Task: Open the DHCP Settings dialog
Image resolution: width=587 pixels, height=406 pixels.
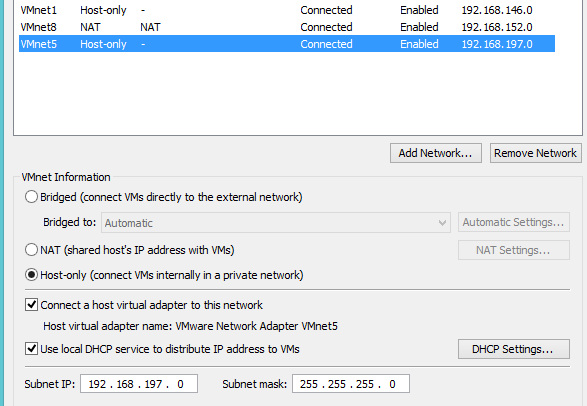Action: [x=514, y=349]
